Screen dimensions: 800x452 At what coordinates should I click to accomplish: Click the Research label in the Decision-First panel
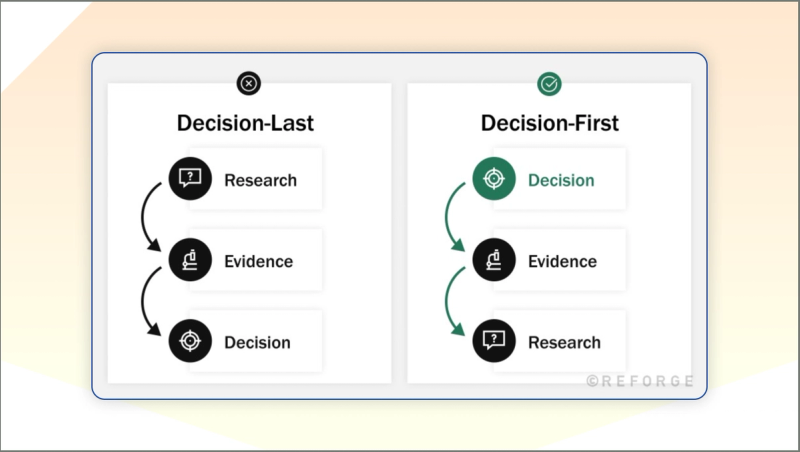pos(564,342)
